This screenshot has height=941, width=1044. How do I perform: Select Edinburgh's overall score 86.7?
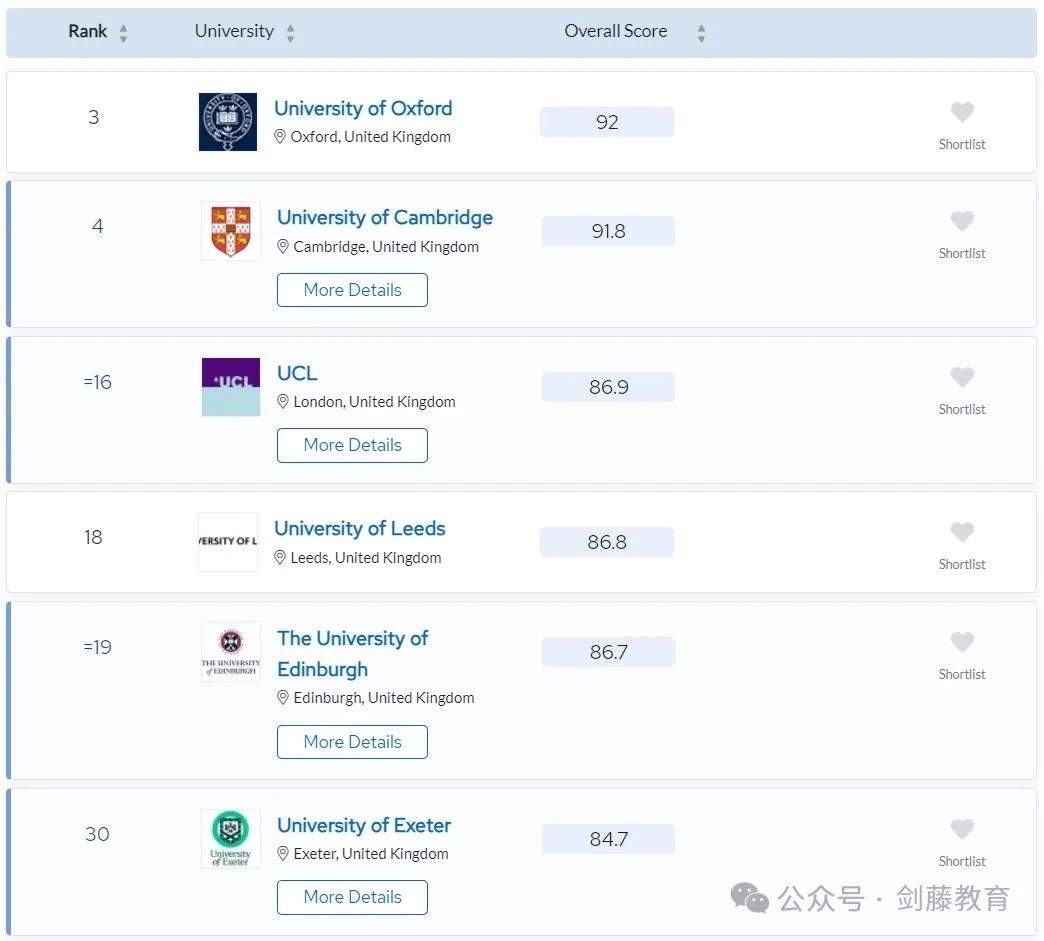[608, 652]
